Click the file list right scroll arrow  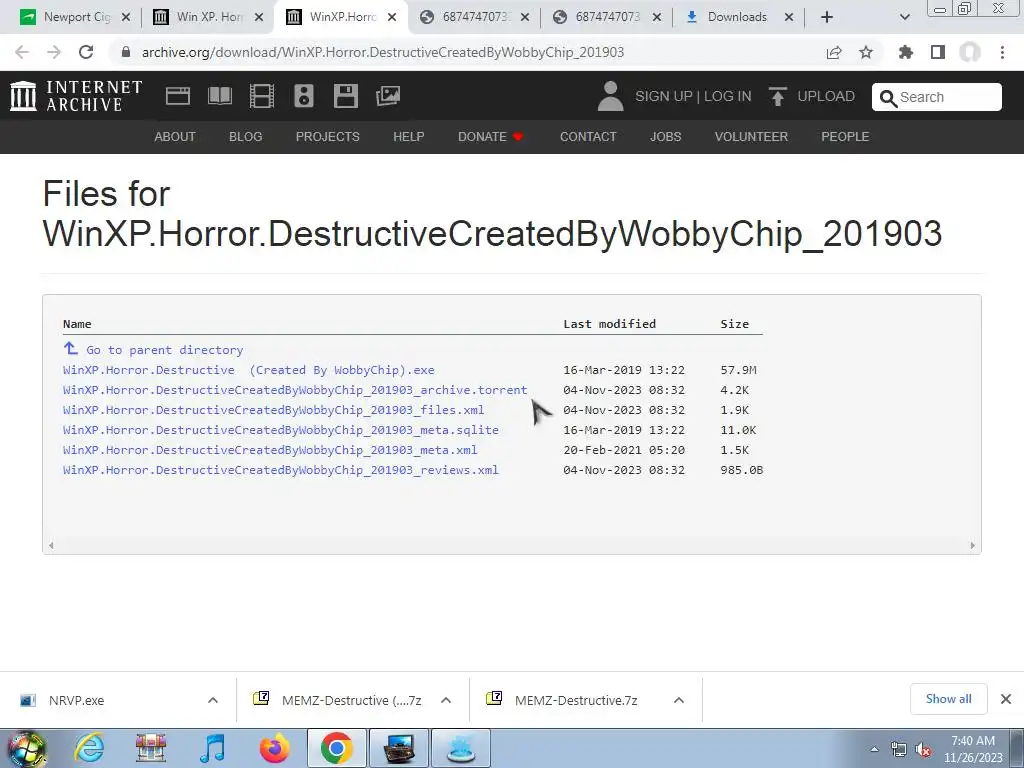(972, 545)
